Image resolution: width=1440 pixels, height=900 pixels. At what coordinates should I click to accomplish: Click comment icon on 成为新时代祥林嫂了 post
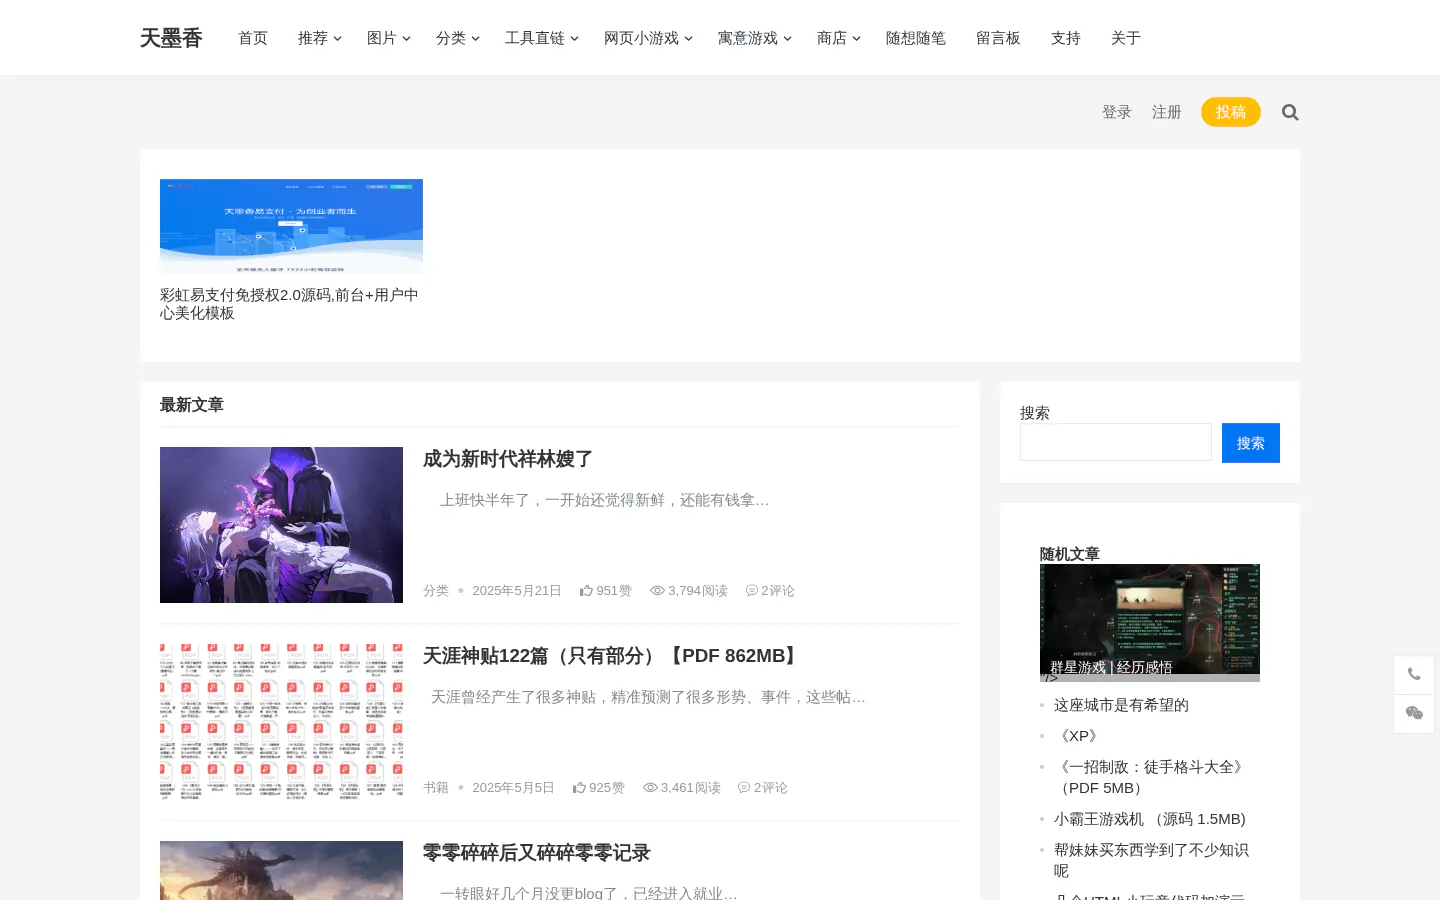coord(752,591)
